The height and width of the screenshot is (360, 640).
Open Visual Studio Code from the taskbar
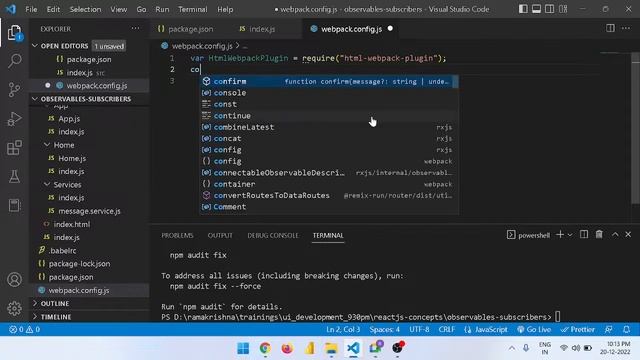tap(353, 348)
